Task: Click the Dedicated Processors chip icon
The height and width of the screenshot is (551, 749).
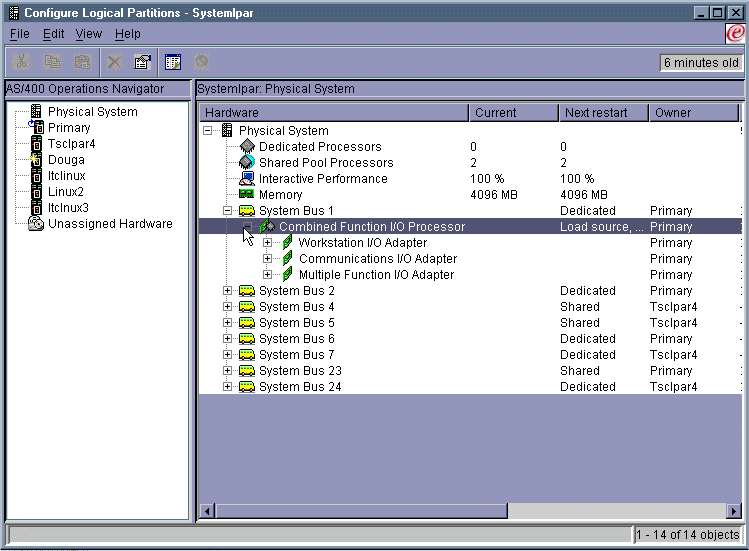Action: tap(247, 147)
